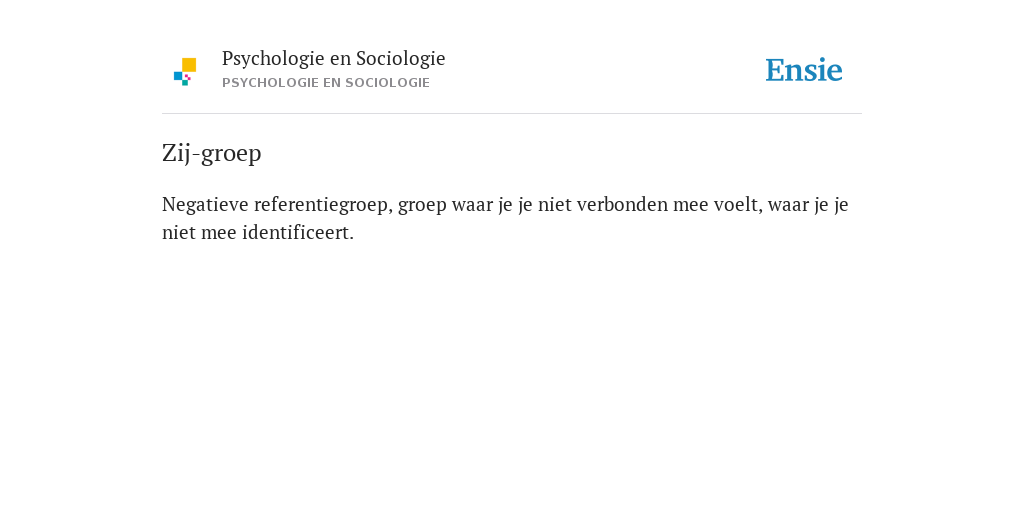Click the blue square in the logo

coord(178,76)
